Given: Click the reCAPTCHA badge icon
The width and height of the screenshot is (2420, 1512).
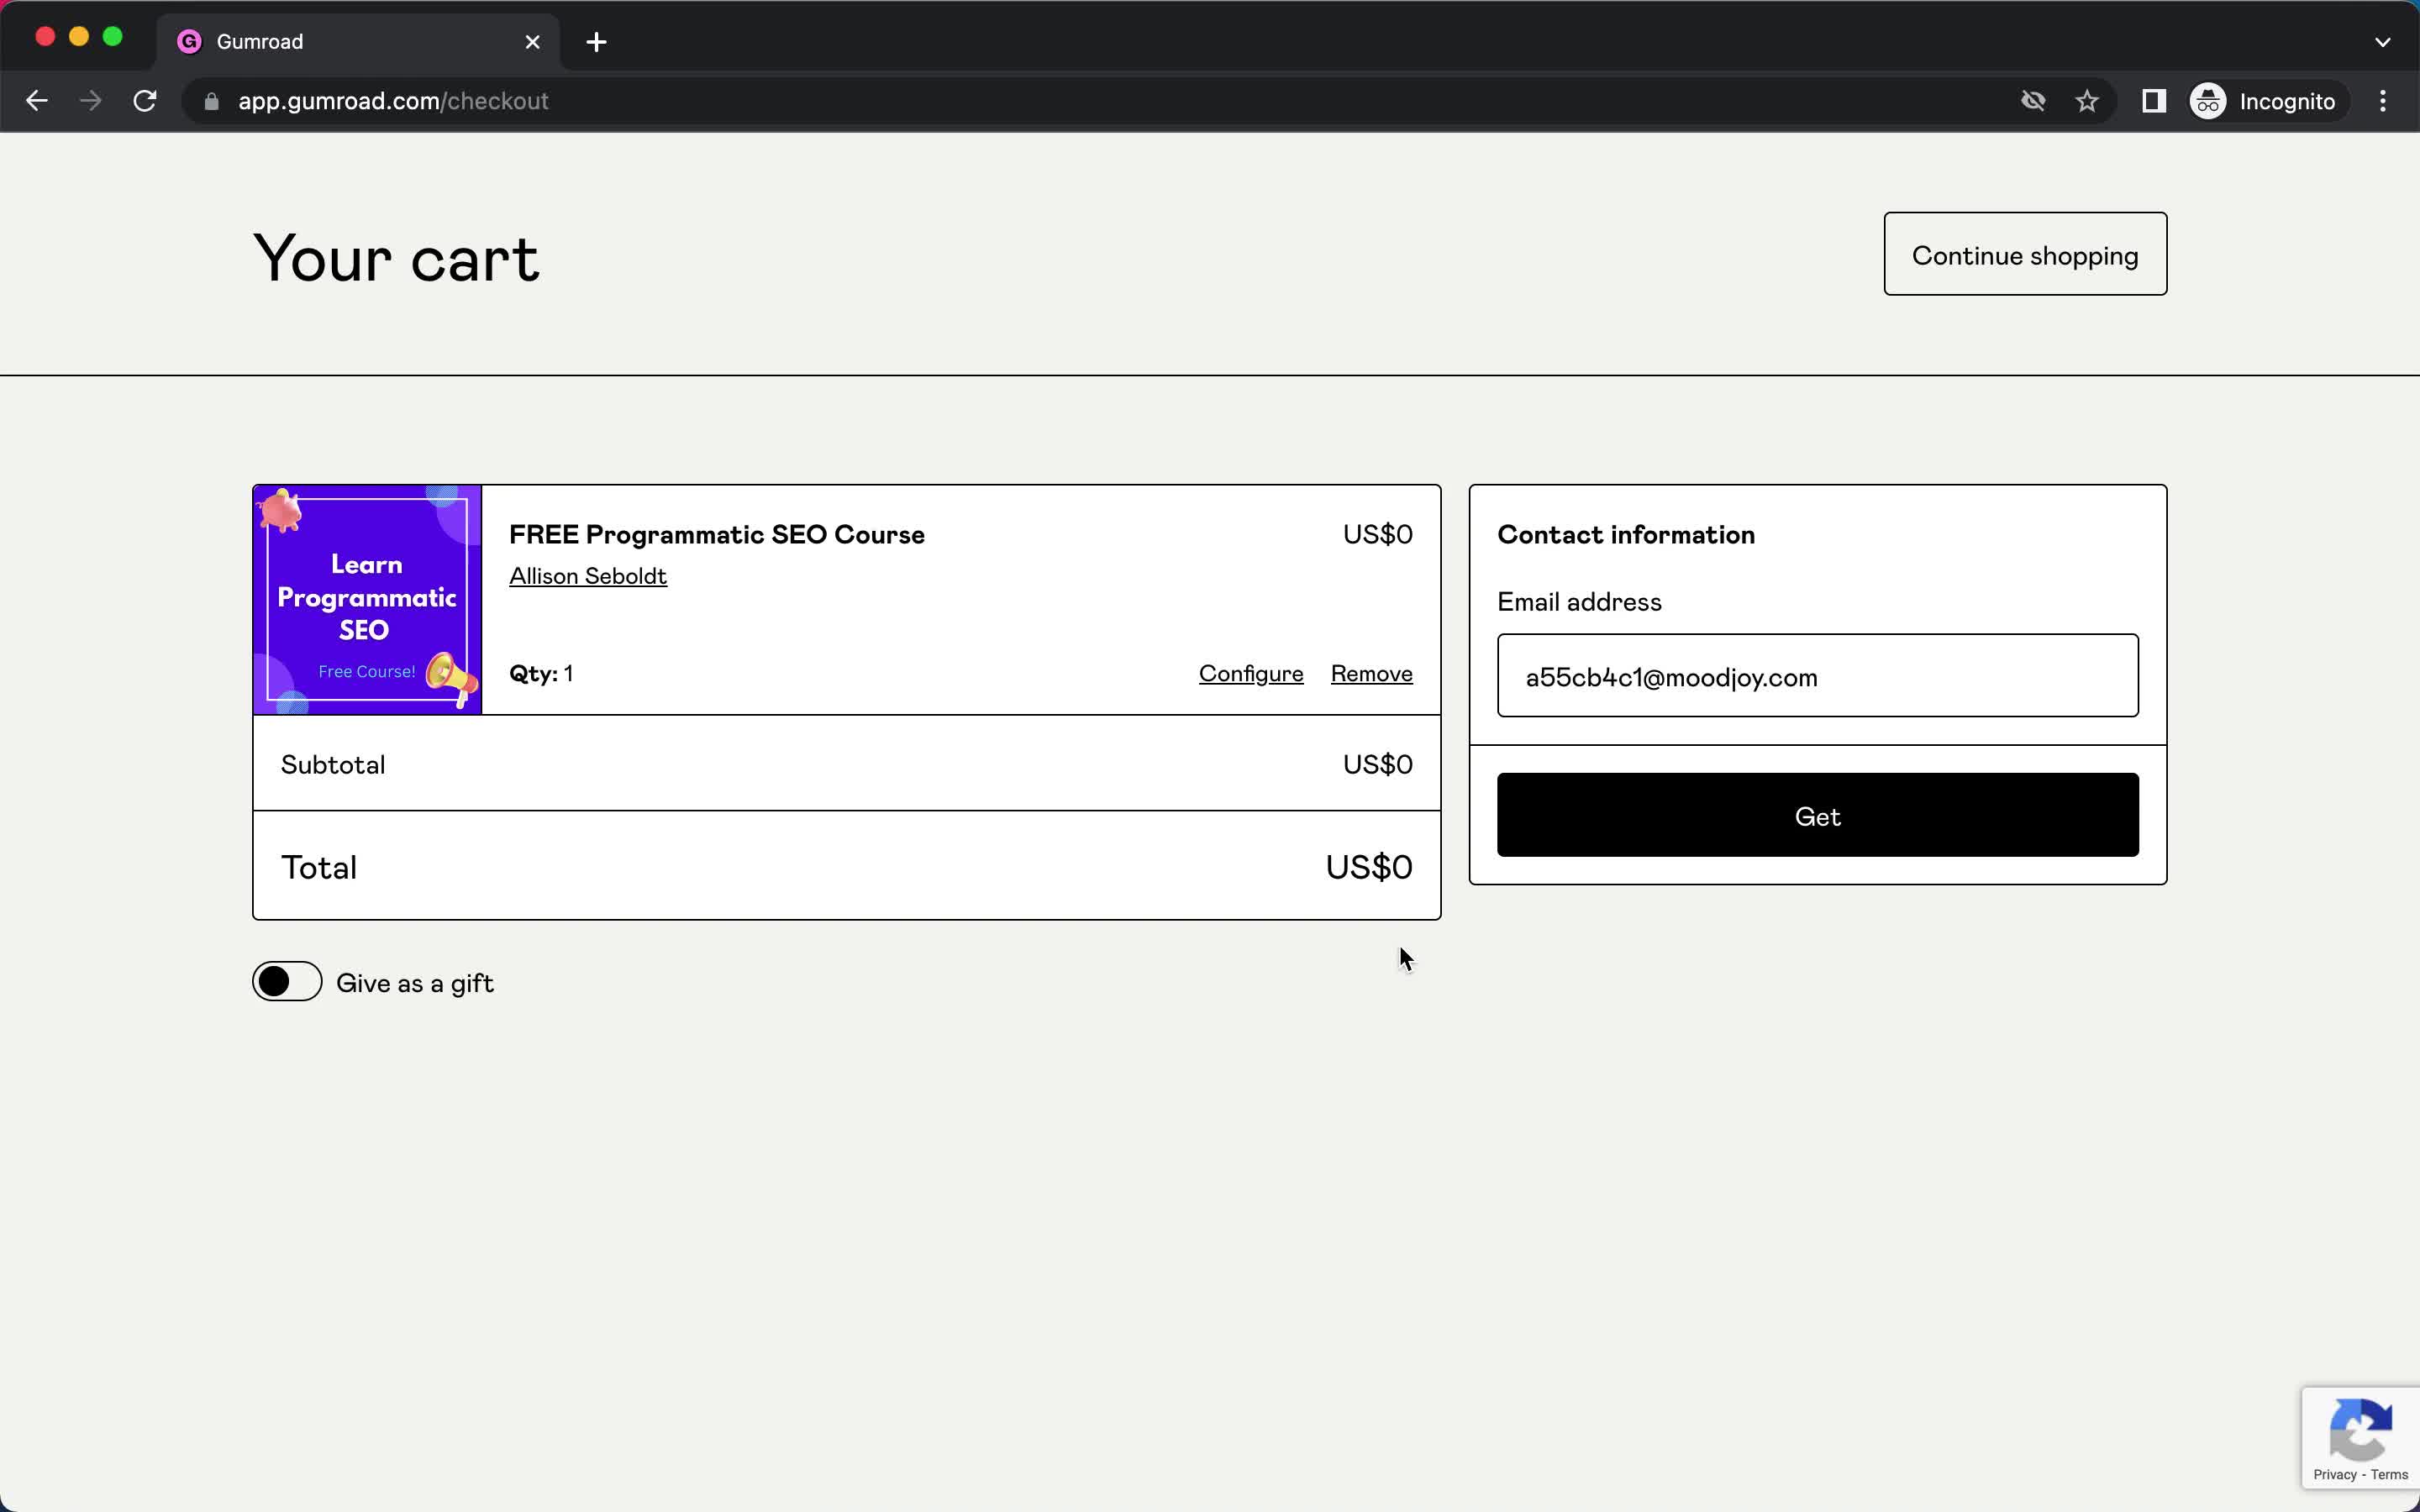Looking at the screenshot, I should [x=2360, y=1430].
